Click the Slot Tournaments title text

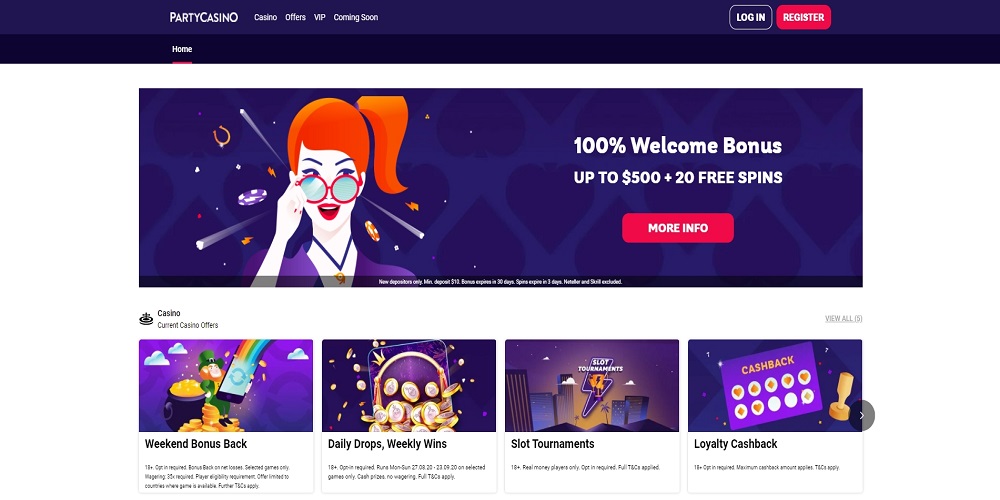(x=552, y=444)
